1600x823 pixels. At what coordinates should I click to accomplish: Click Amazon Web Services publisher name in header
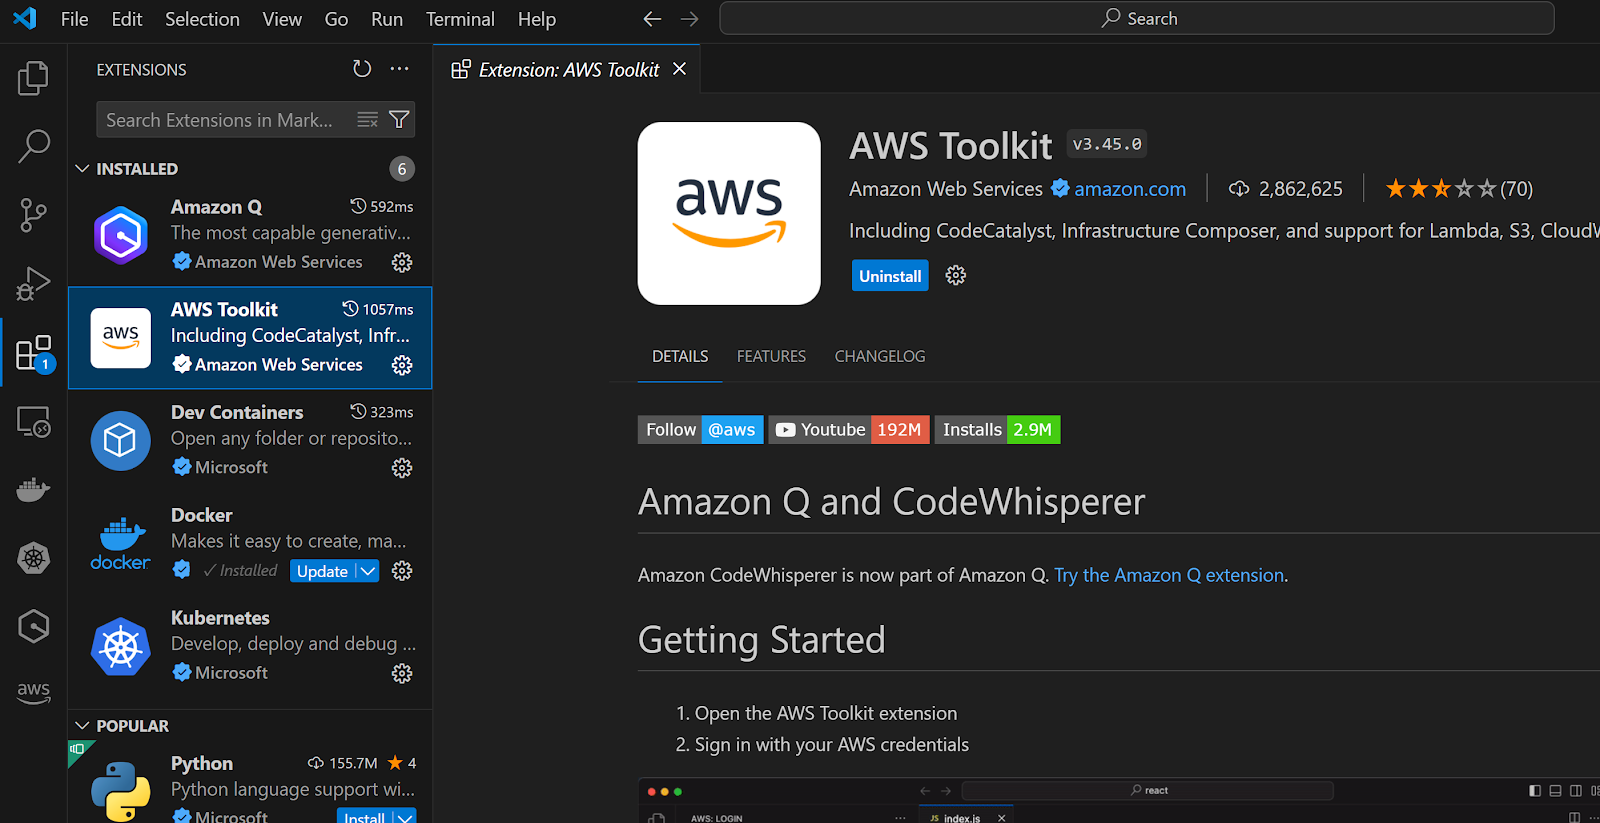(946, 189)
